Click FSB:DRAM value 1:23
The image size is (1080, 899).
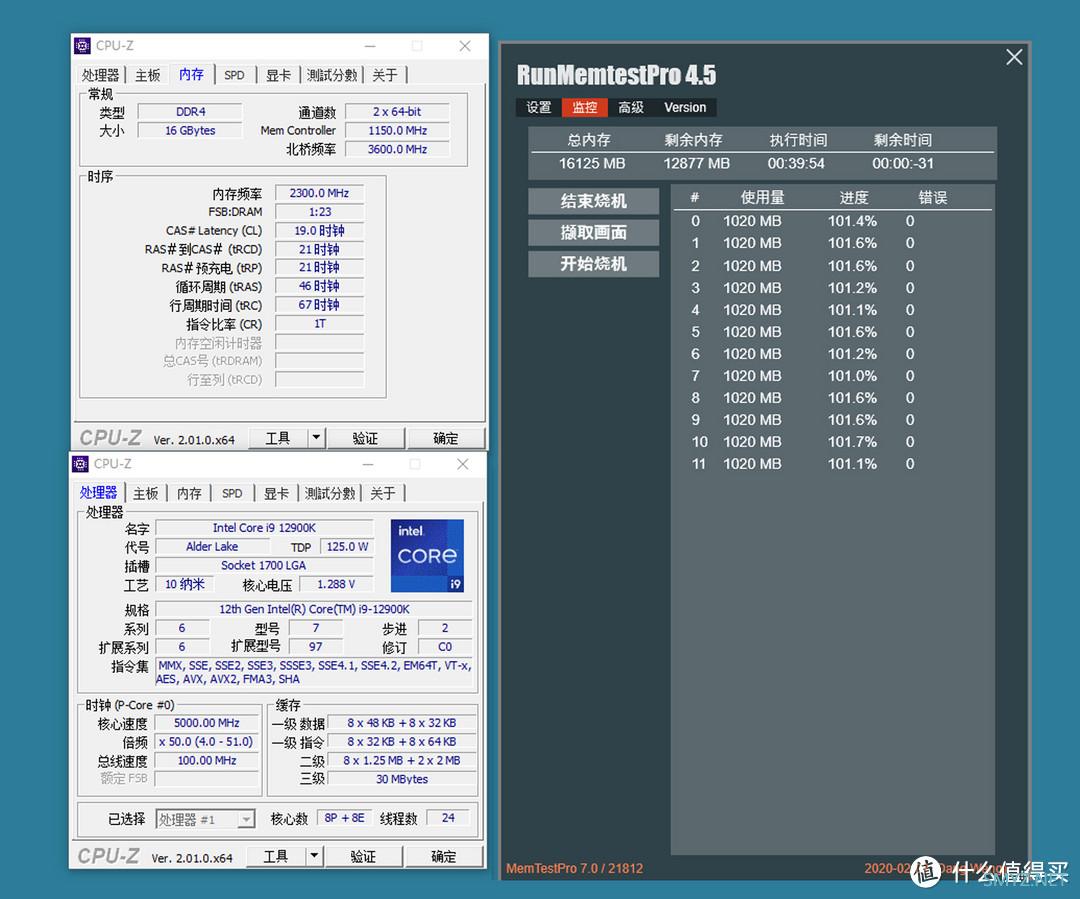[x=320, y=212]
